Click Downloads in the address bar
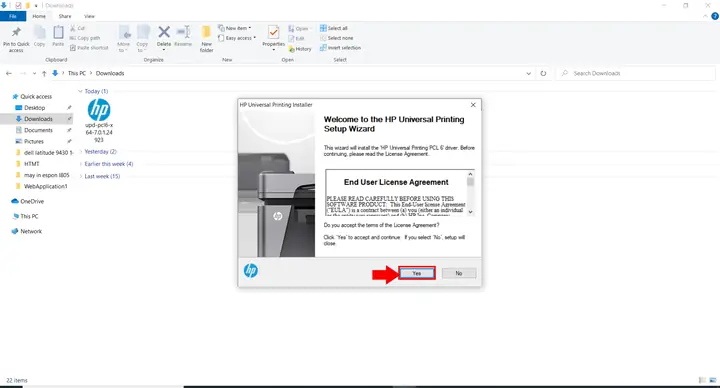 click(x=110, y=73)
